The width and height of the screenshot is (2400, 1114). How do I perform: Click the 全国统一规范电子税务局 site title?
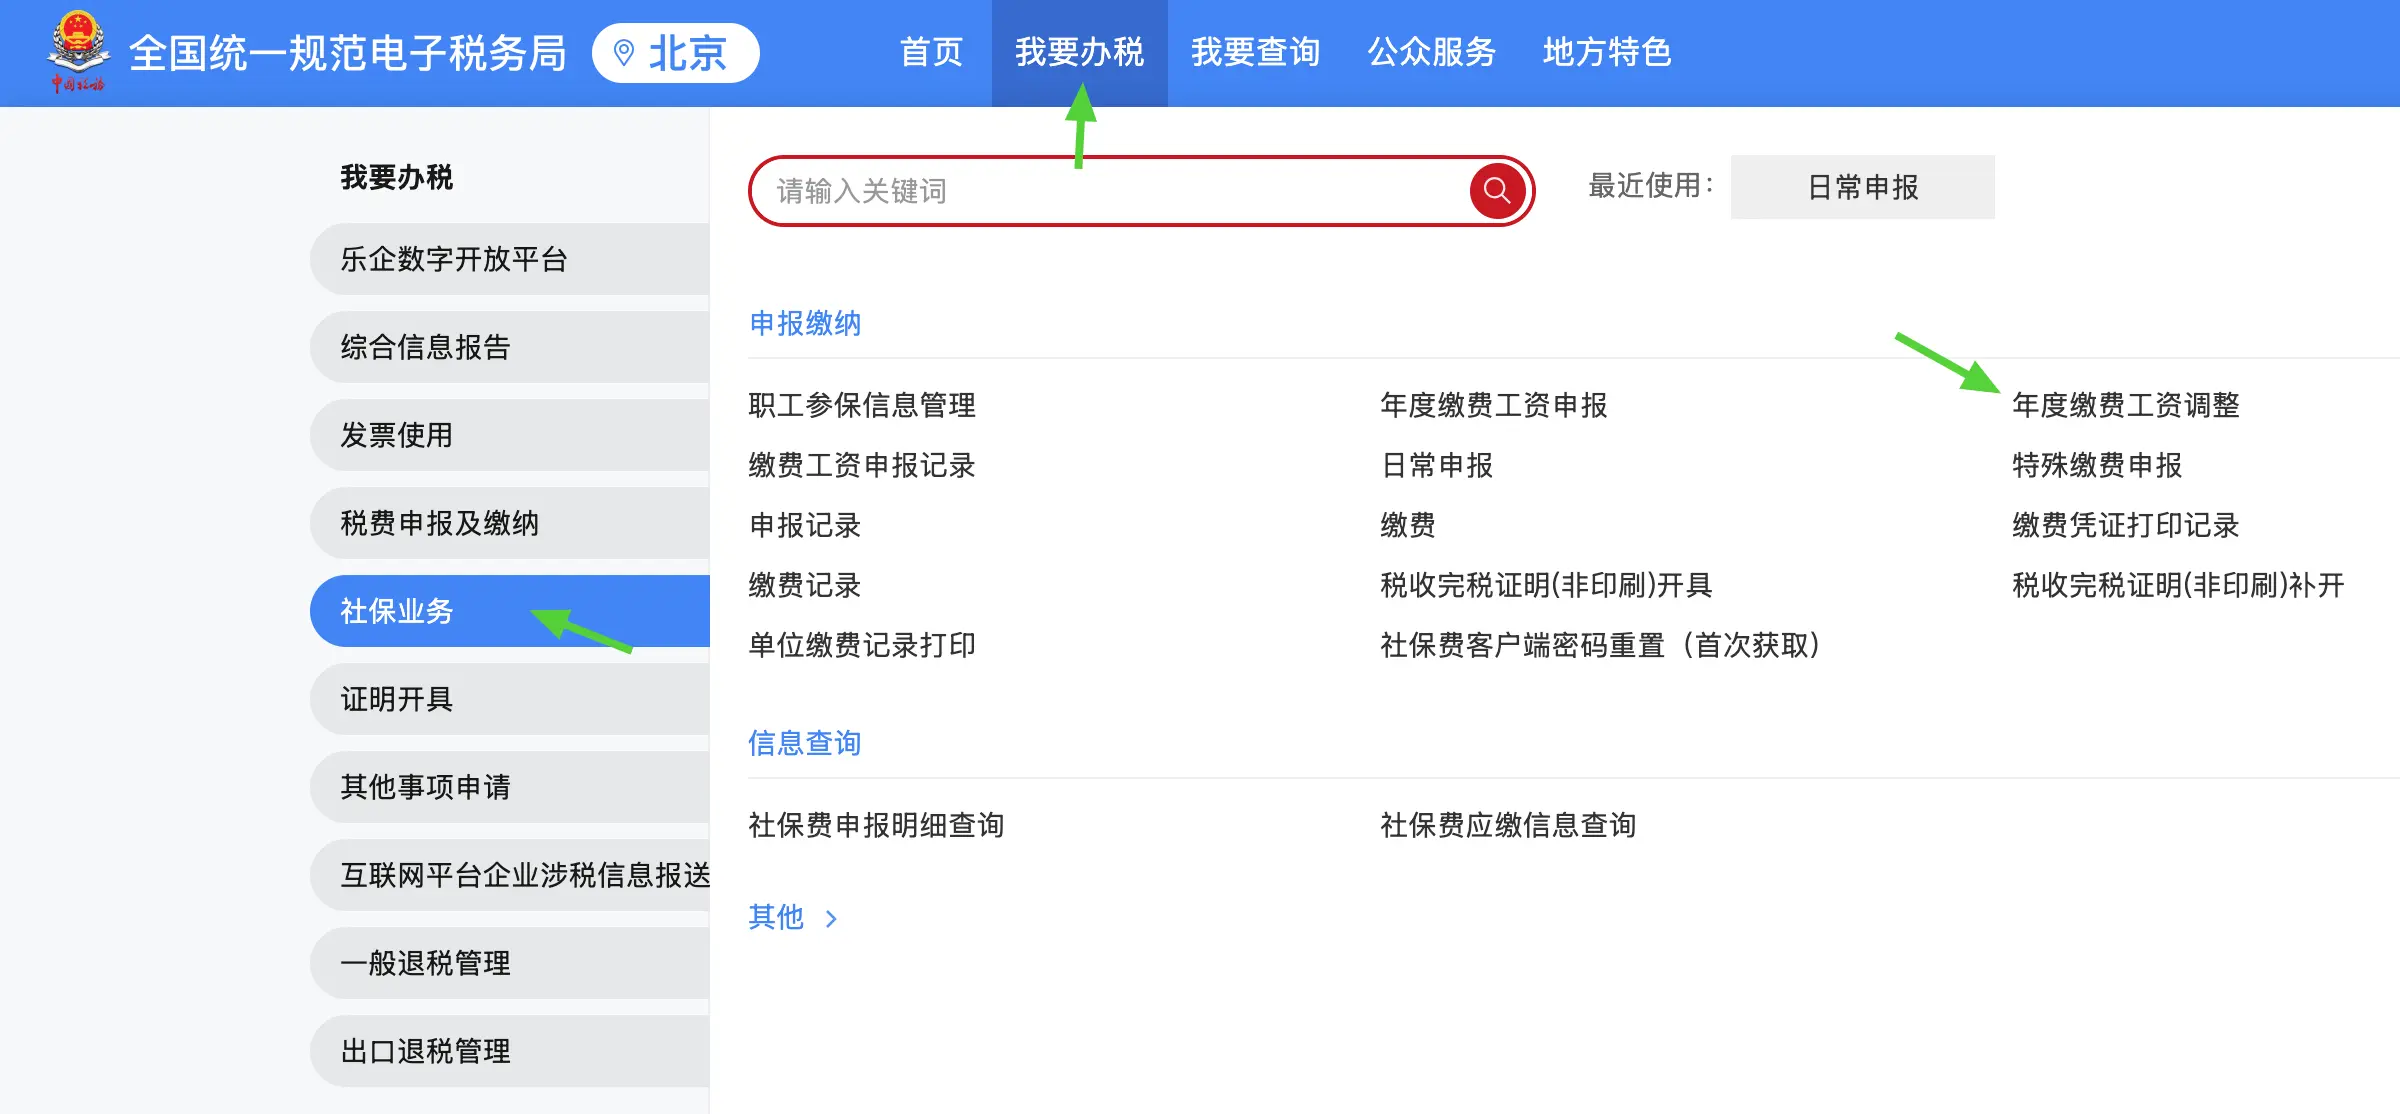tap(348, 53)
